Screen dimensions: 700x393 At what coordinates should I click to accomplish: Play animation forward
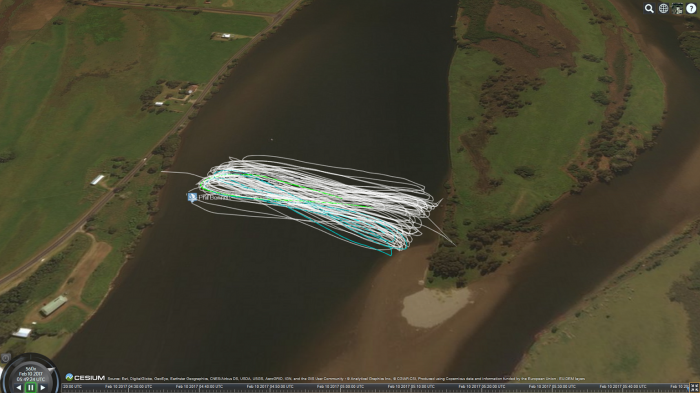(x=42, y=388)
